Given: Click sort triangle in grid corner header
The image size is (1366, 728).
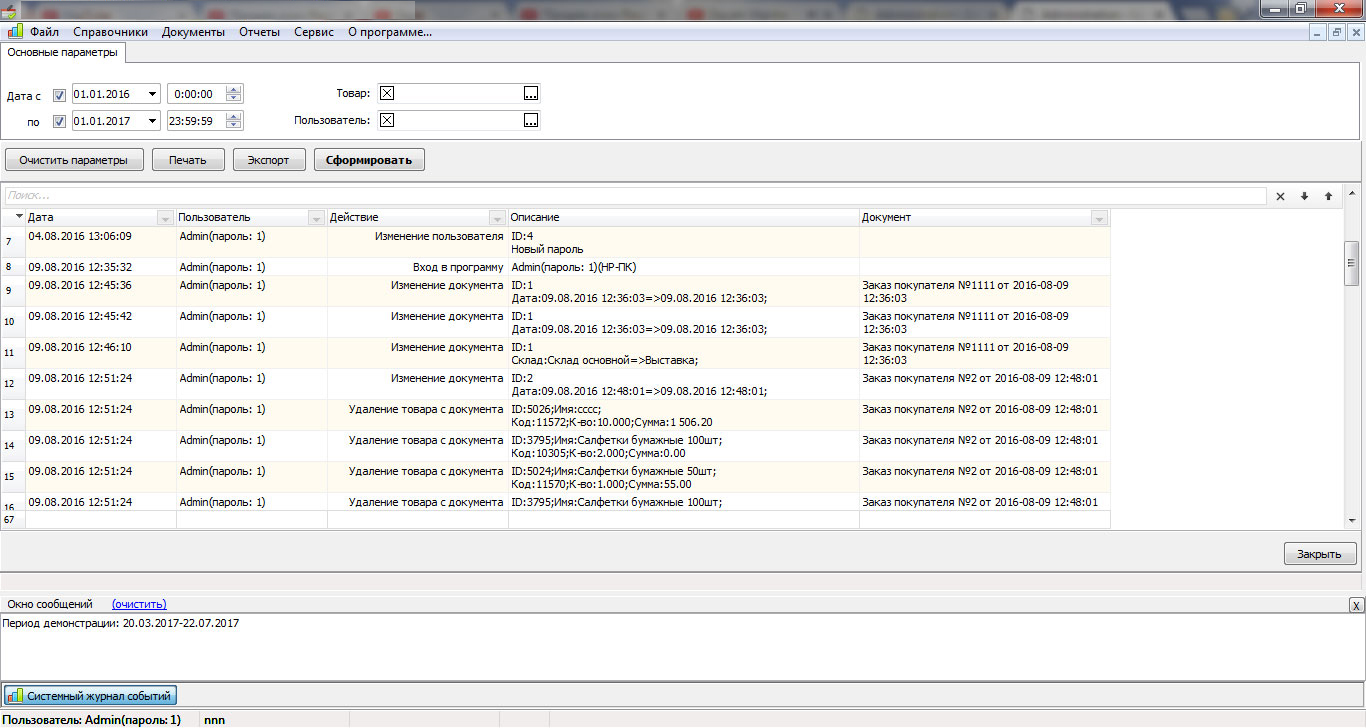Looking at the screenshot, I should 19,217.
